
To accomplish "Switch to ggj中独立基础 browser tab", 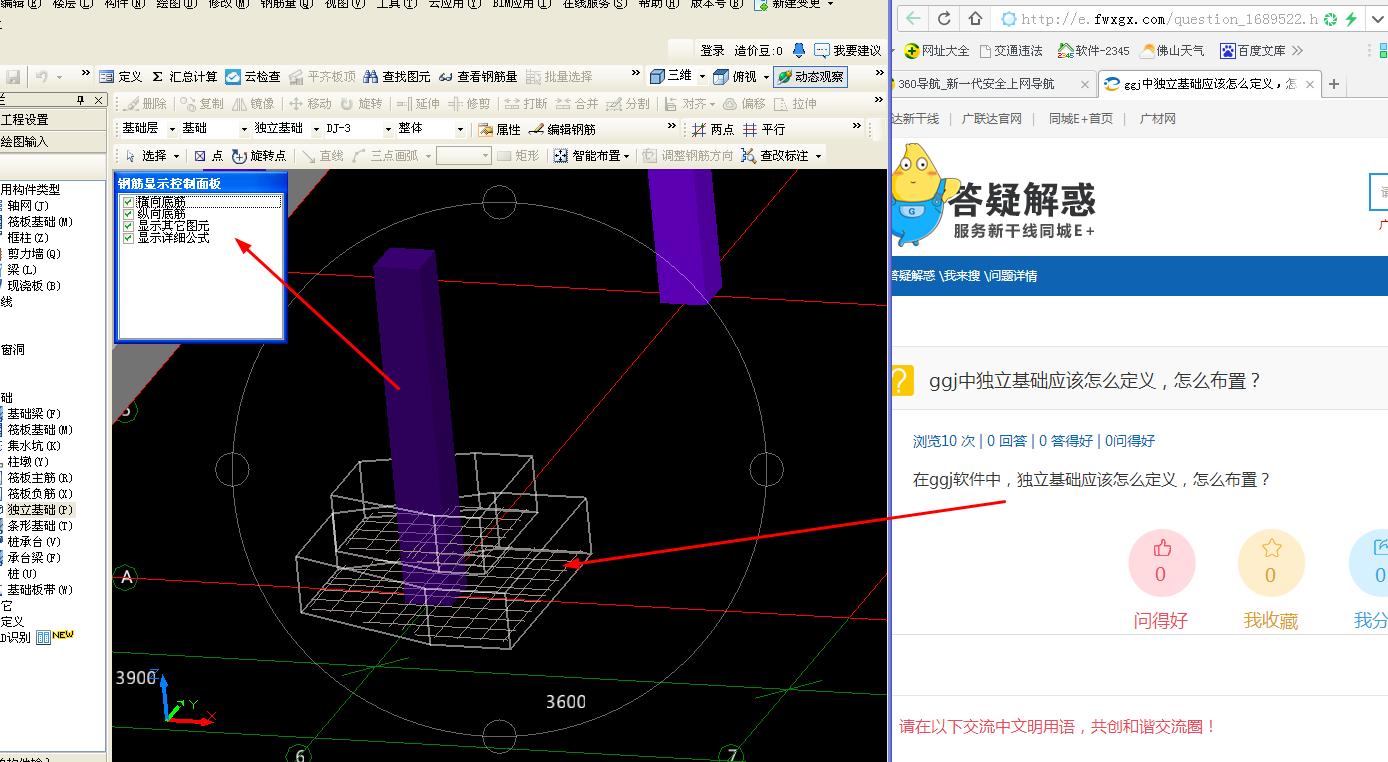I will pyautogui.click(x=1209, y=84).
